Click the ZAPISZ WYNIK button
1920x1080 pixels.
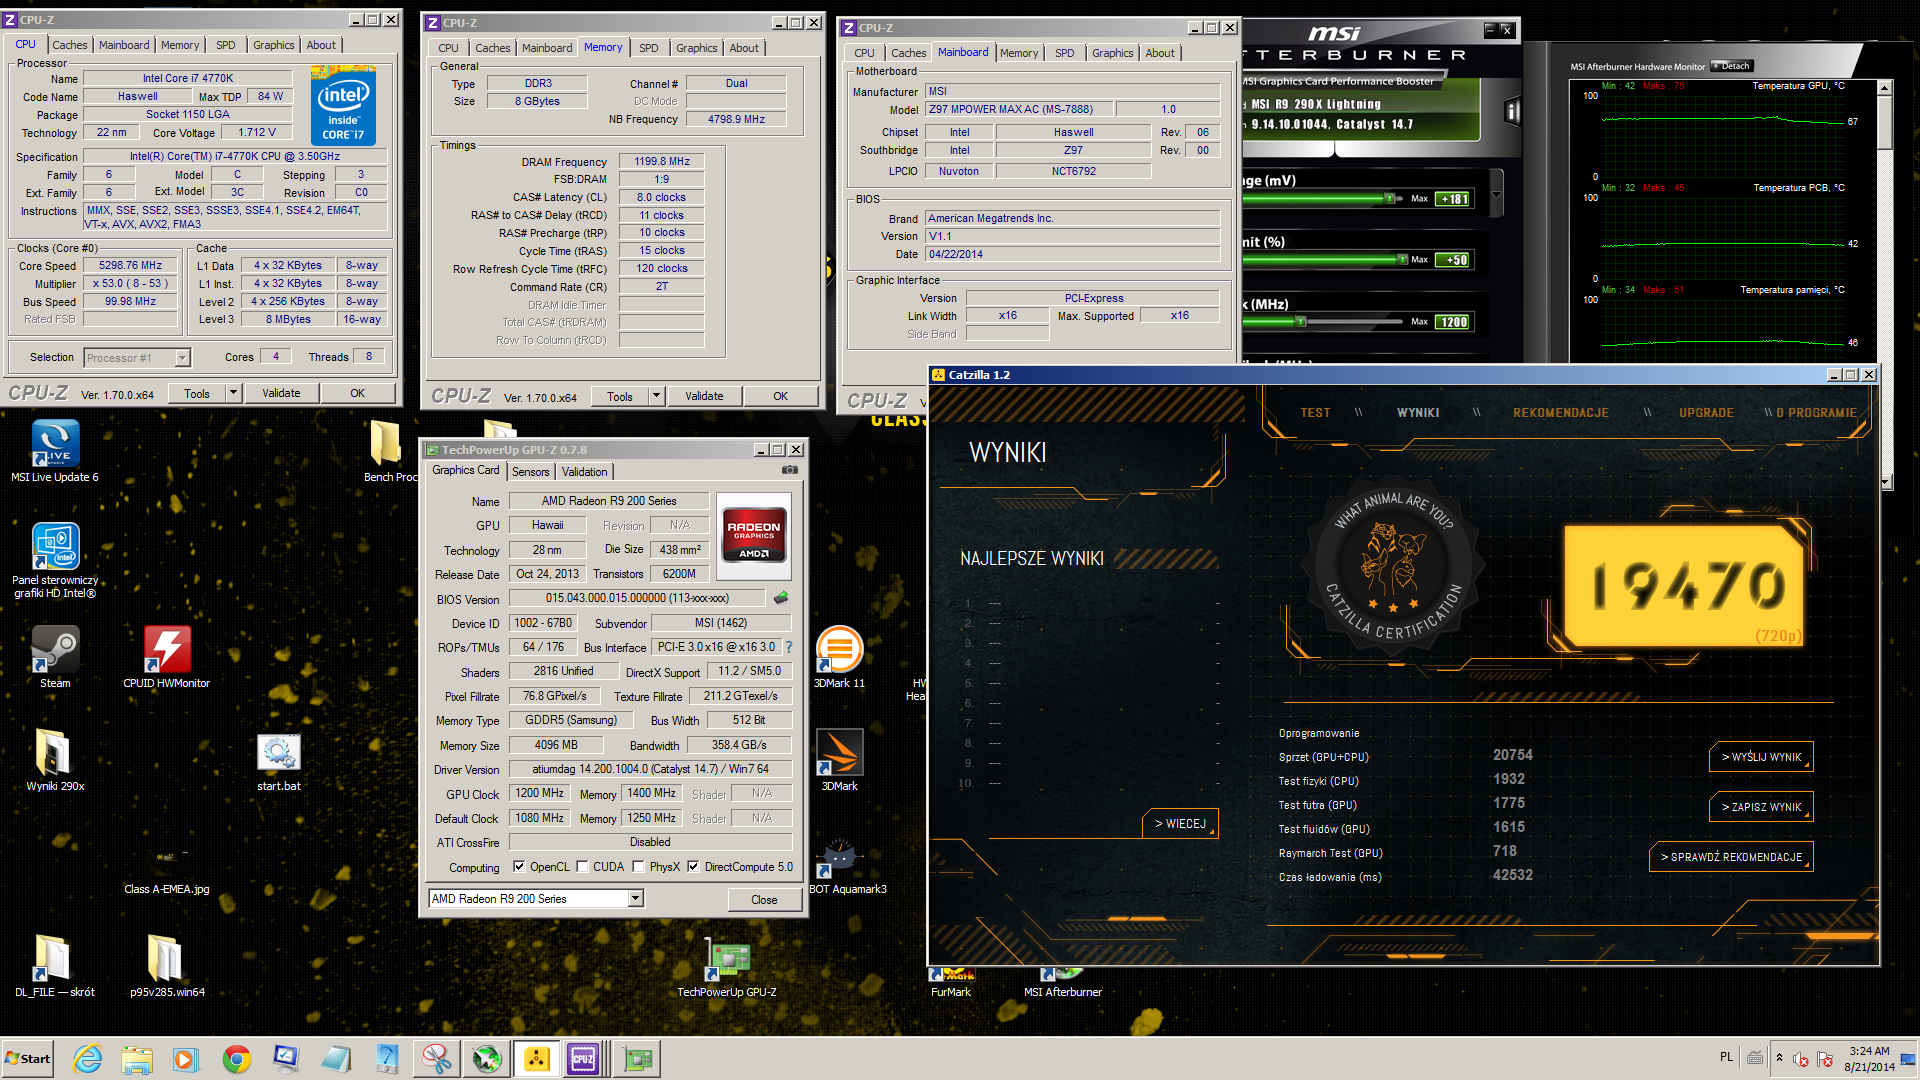click(1761, 807)
